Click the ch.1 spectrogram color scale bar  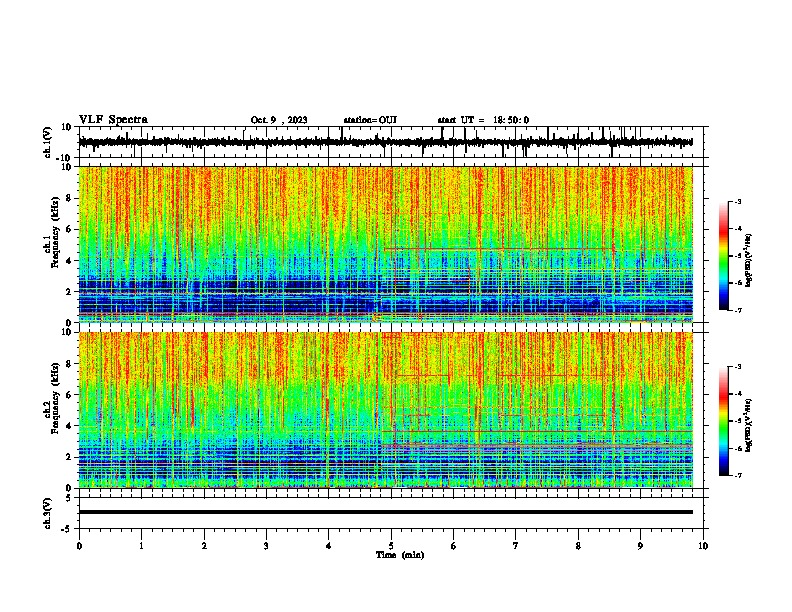click(724, 256)
